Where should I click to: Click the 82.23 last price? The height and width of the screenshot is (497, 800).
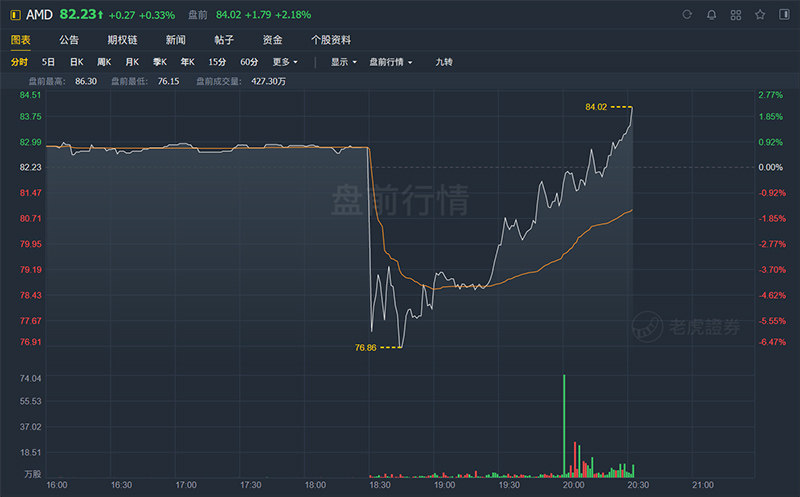coord(78,14)
